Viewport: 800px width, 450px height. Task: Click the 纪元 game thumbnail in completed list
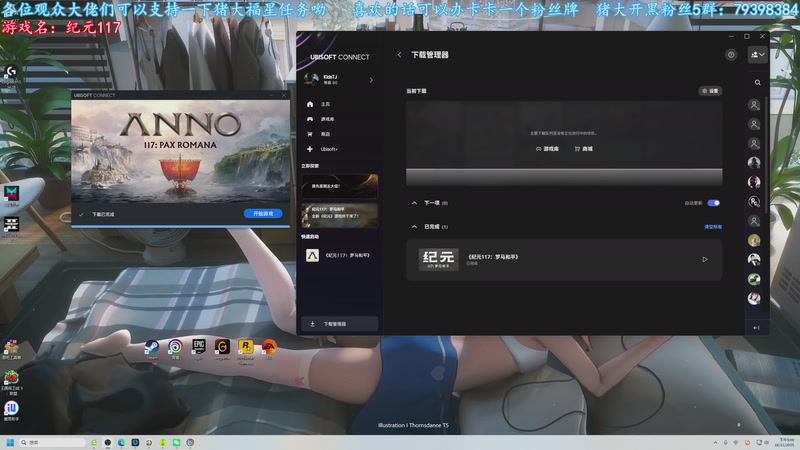pyautogui.click(x=438, y=259)
